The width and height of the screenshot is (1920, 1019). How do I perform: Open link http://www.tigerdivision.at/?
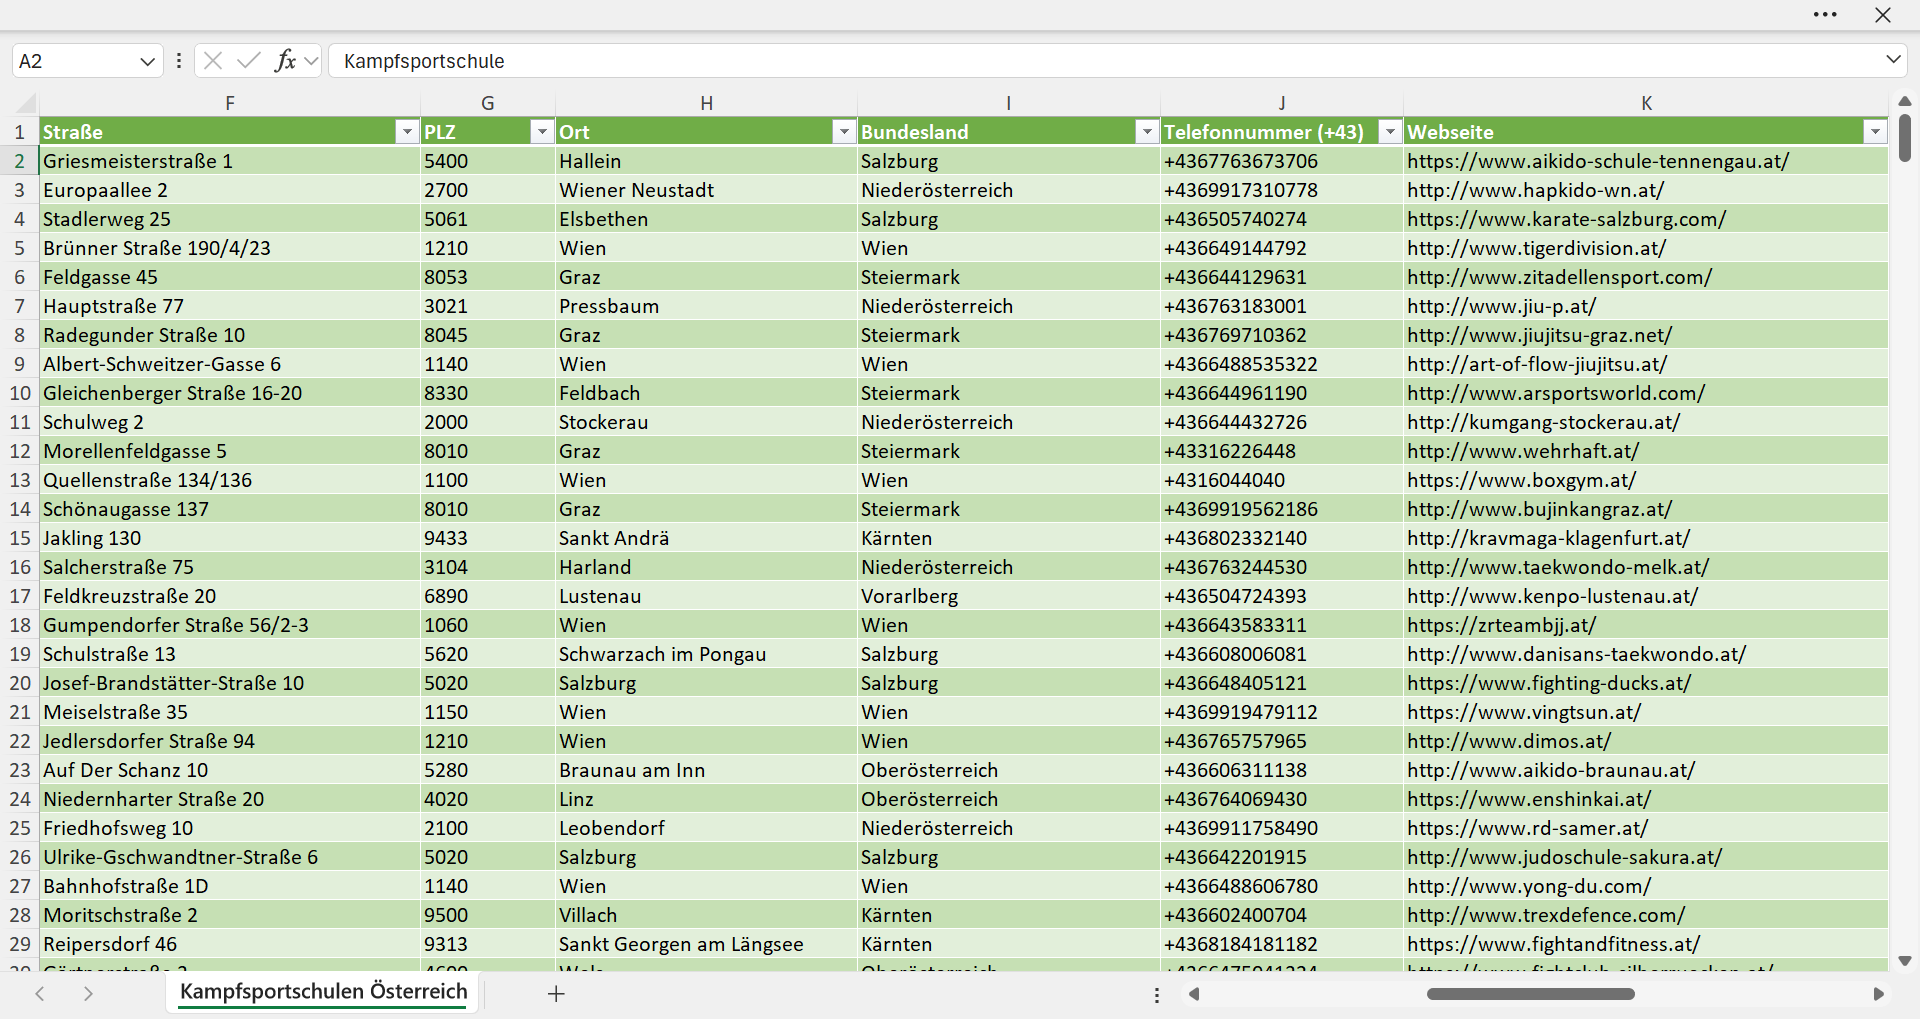point(1537,248)
